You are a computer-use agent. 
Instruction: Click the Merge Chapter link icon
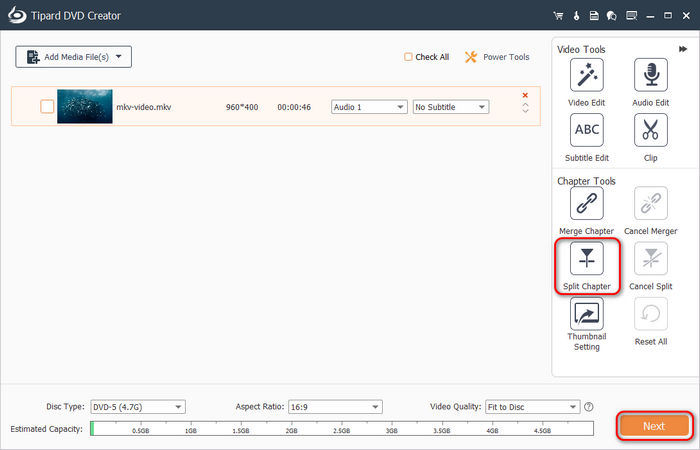(587, 204)
